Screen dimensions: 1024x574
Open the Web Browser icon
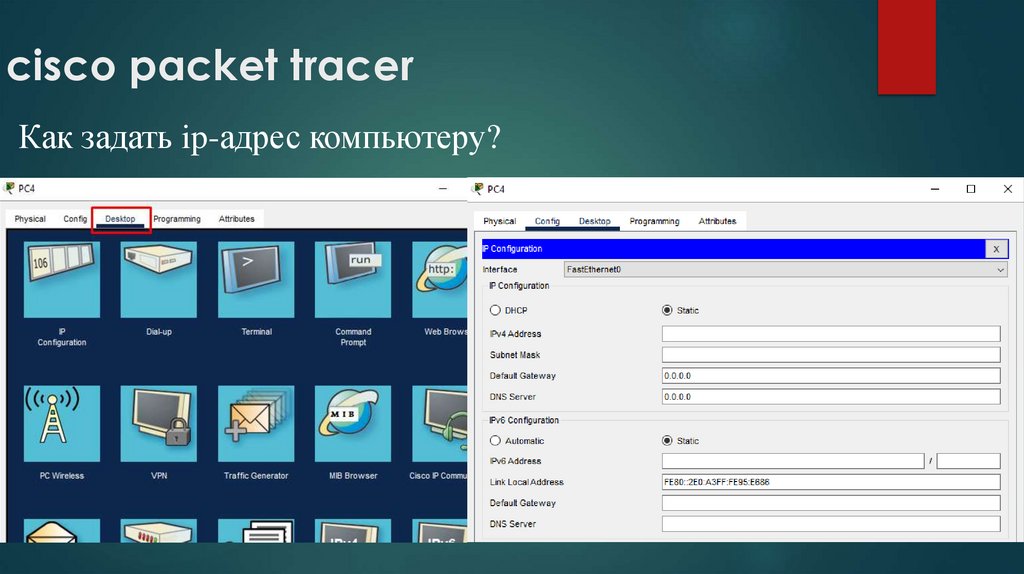[x=440, y=279]
